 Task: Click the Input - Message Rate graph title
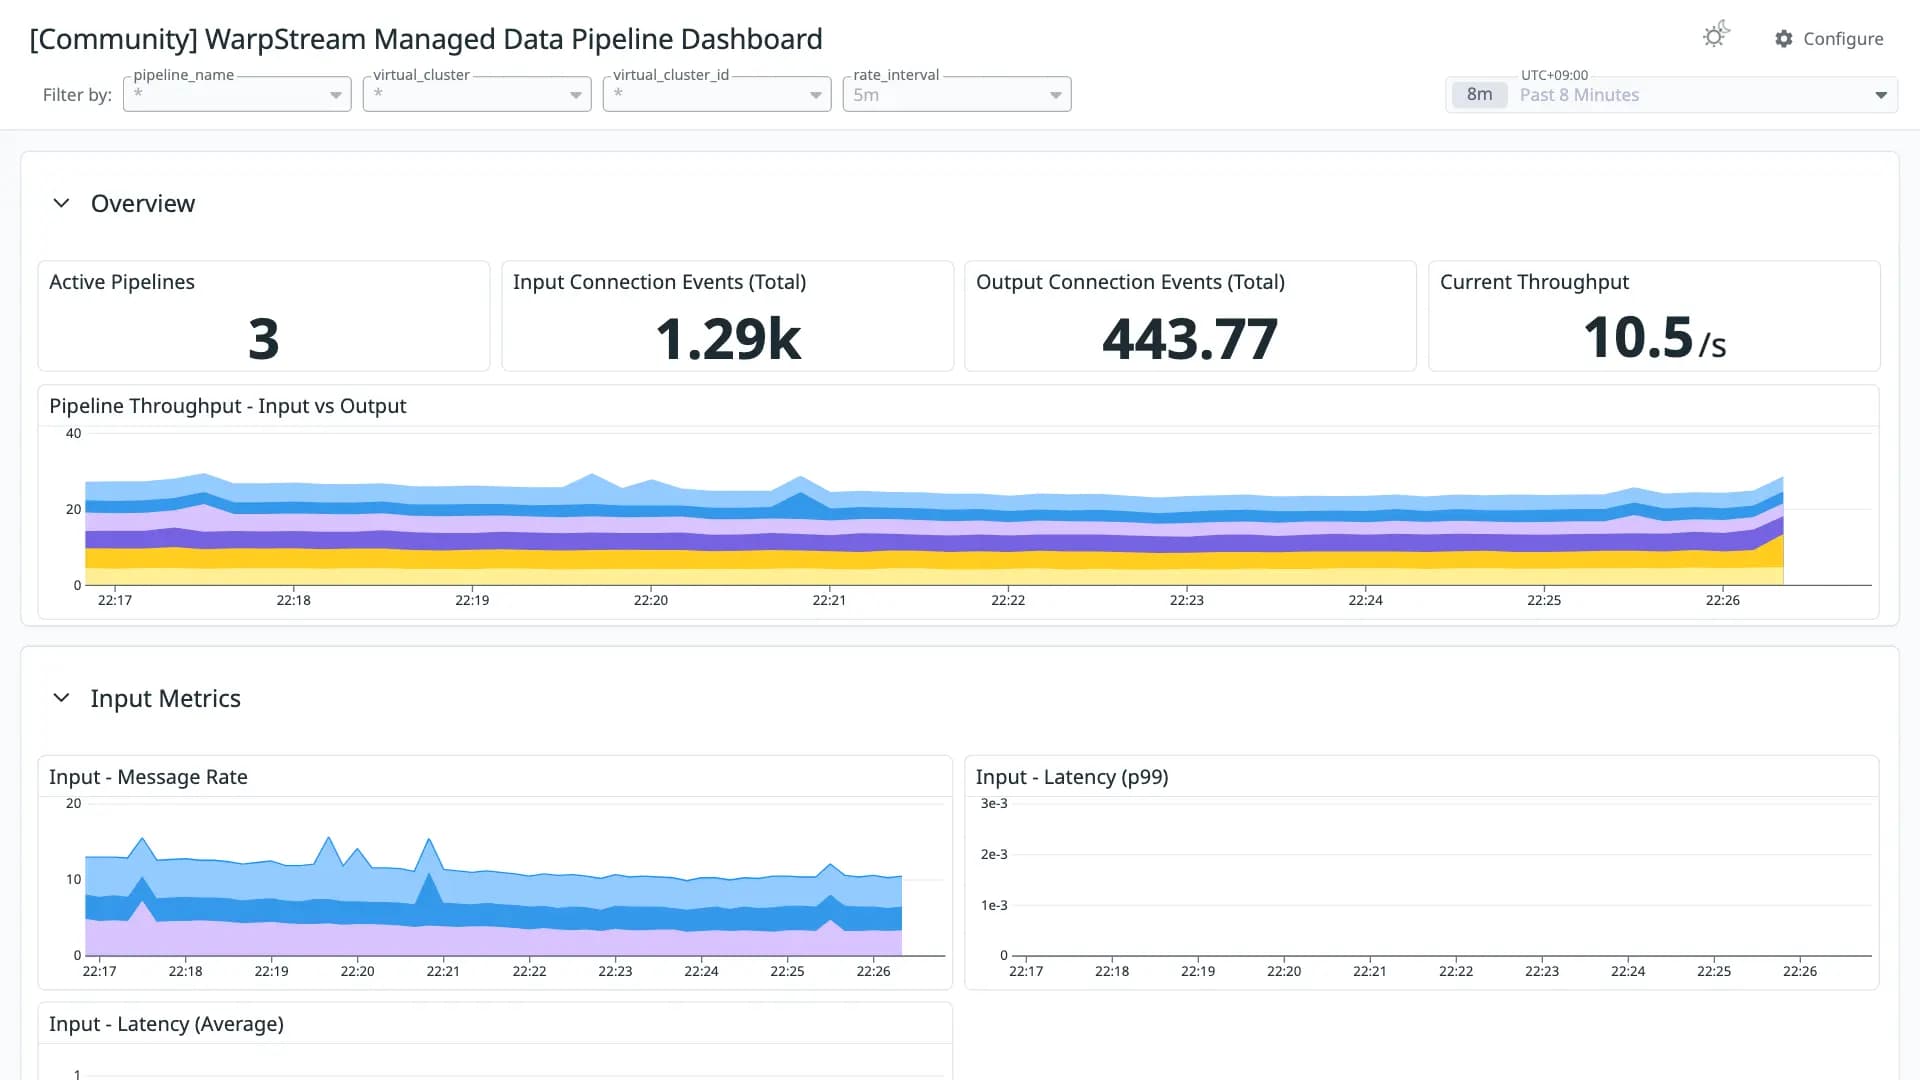148,777
